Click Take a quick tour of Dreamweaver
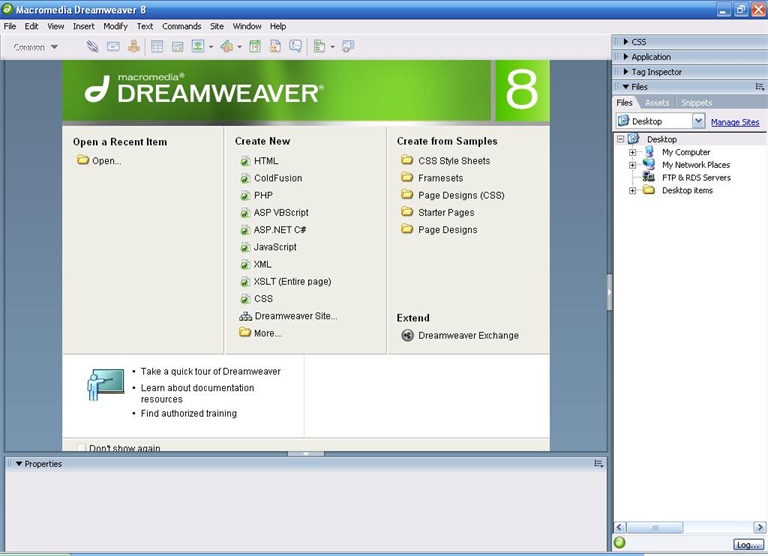 (x=211, y=371)
